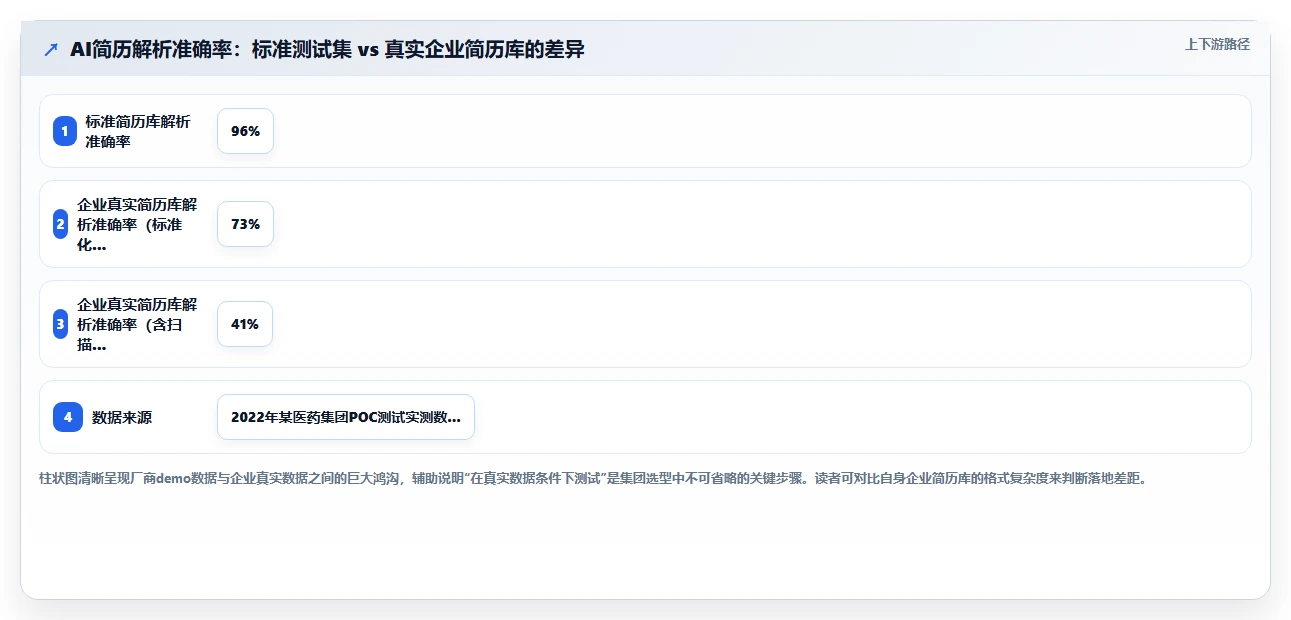Select the 41% value box
The width and height of the screenshot is (1291, 620).
point(245,324)
